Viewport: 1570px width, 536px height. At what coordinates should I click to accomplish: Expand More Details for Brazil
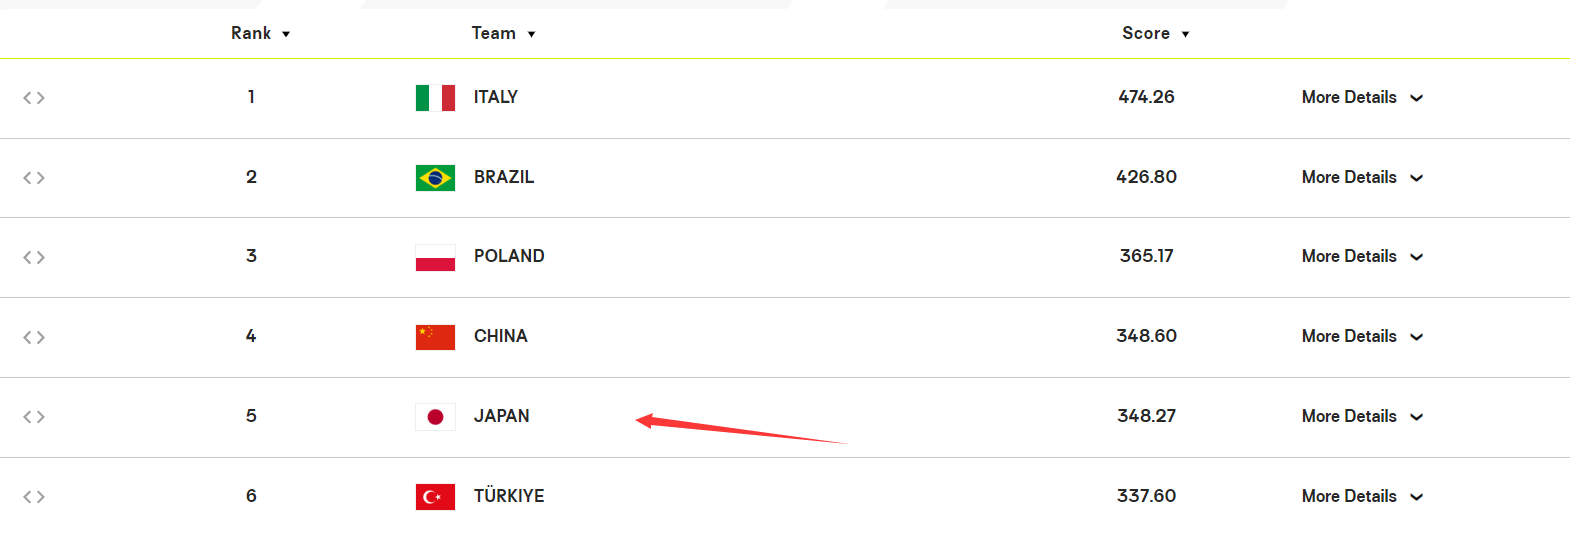pos(1362,177)
